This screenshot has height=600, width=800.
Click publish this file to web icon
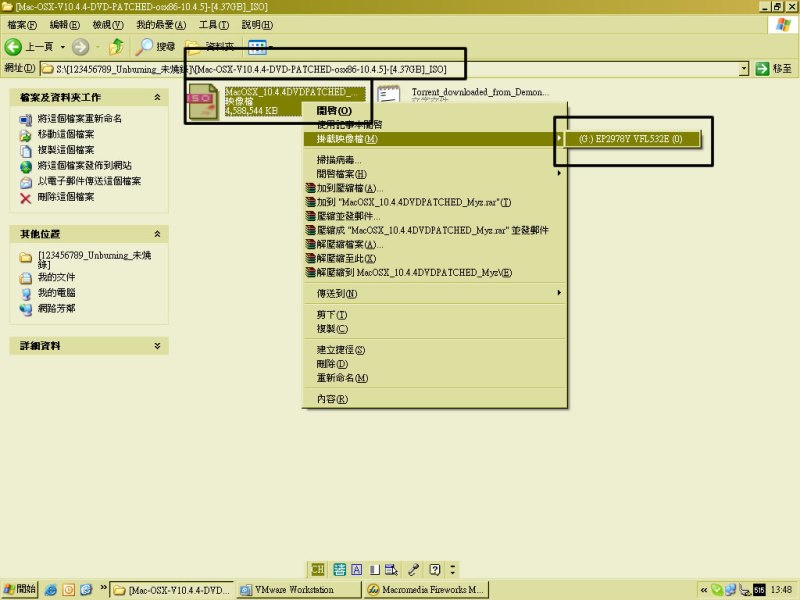click(26, 166)
